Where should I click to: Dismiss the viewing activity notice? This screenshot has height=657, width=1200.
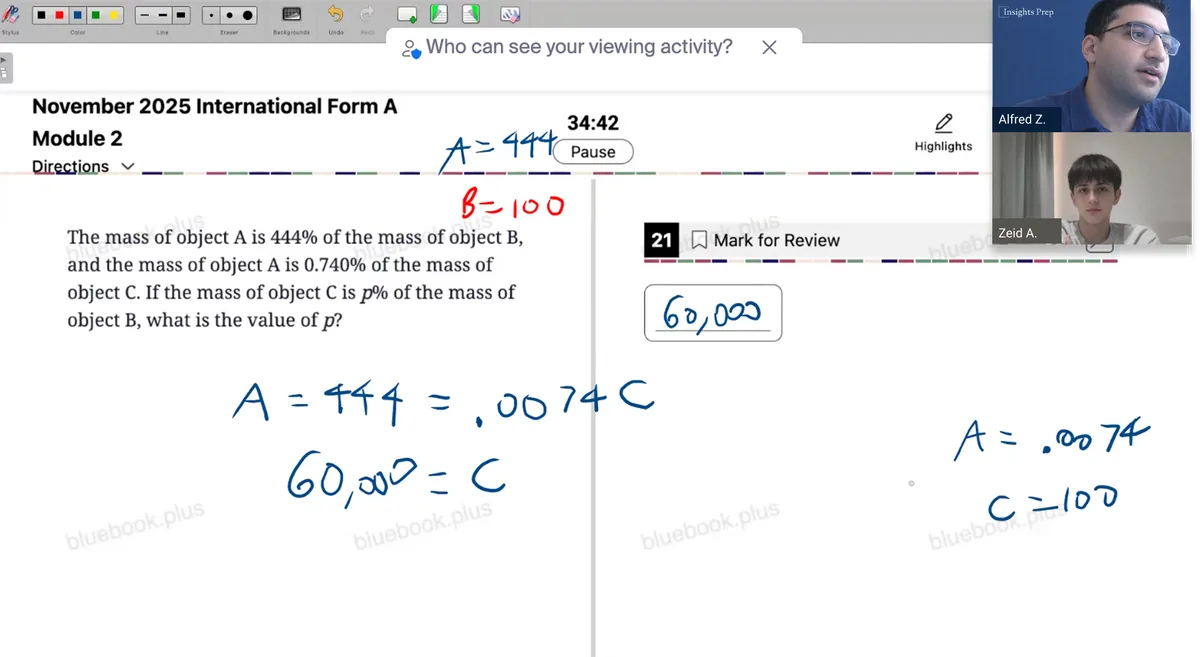[769, 47]
